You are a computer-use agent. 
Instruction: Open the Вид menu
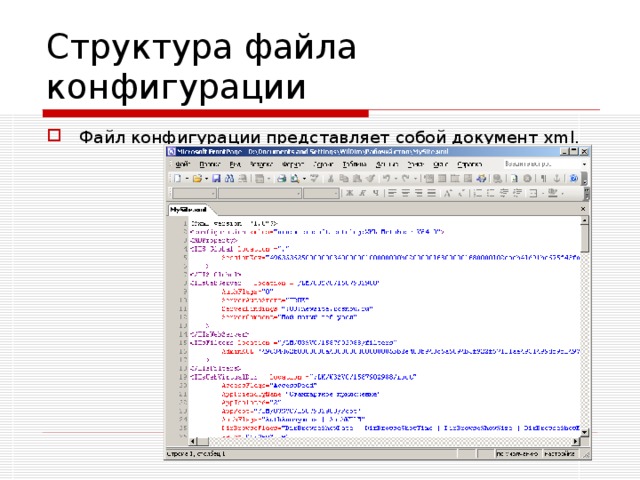point(235,164)
